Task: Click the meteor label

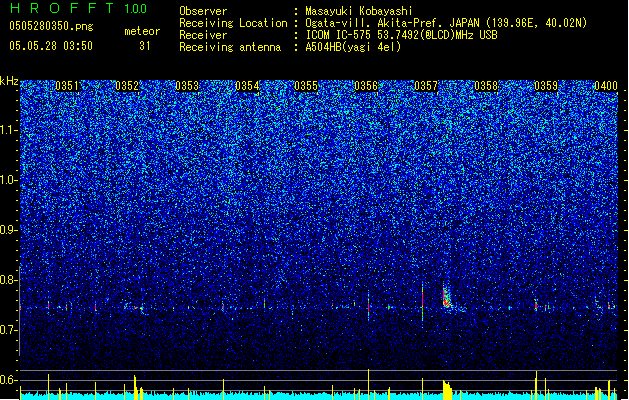Action: point(142,31)
